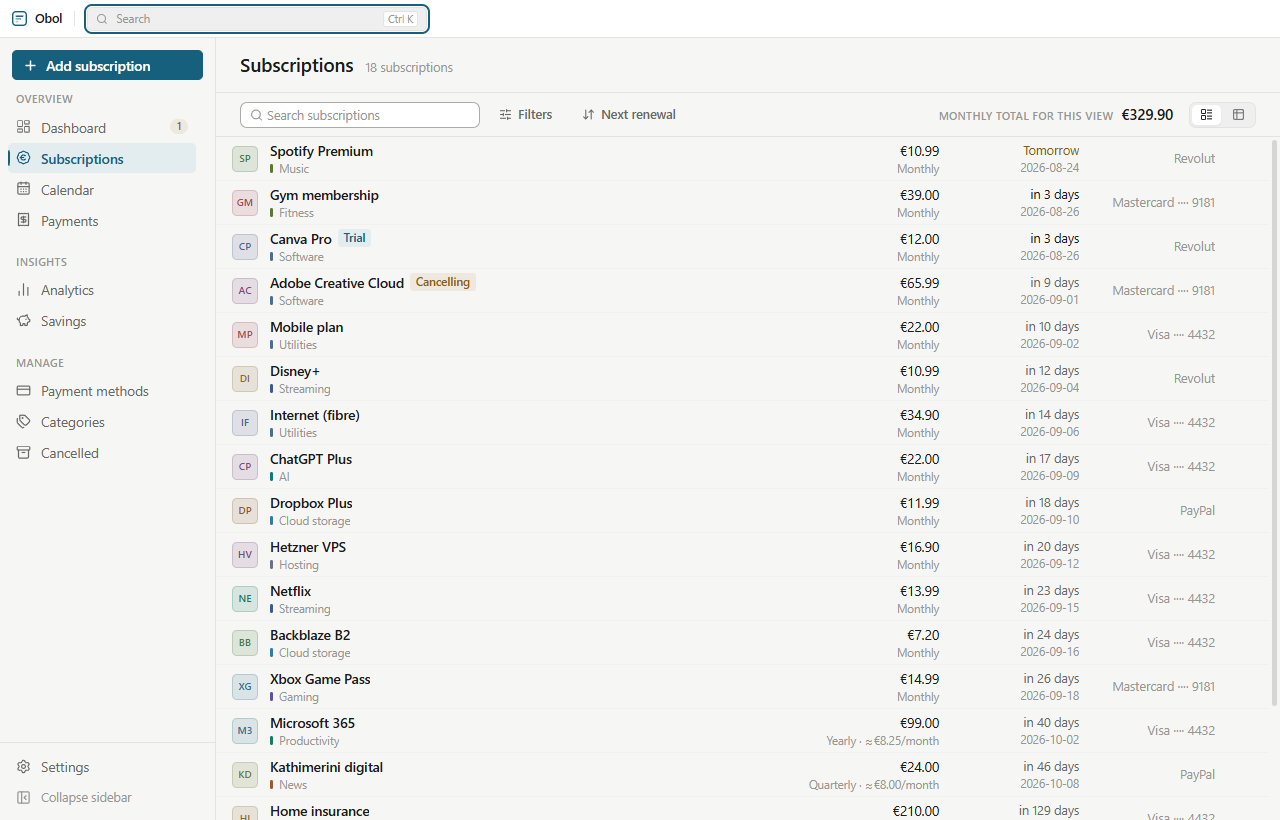This screenshot has width=1280, height=820.
Task: Click the Savings piggy bank icon
Action: pos(24,320)
